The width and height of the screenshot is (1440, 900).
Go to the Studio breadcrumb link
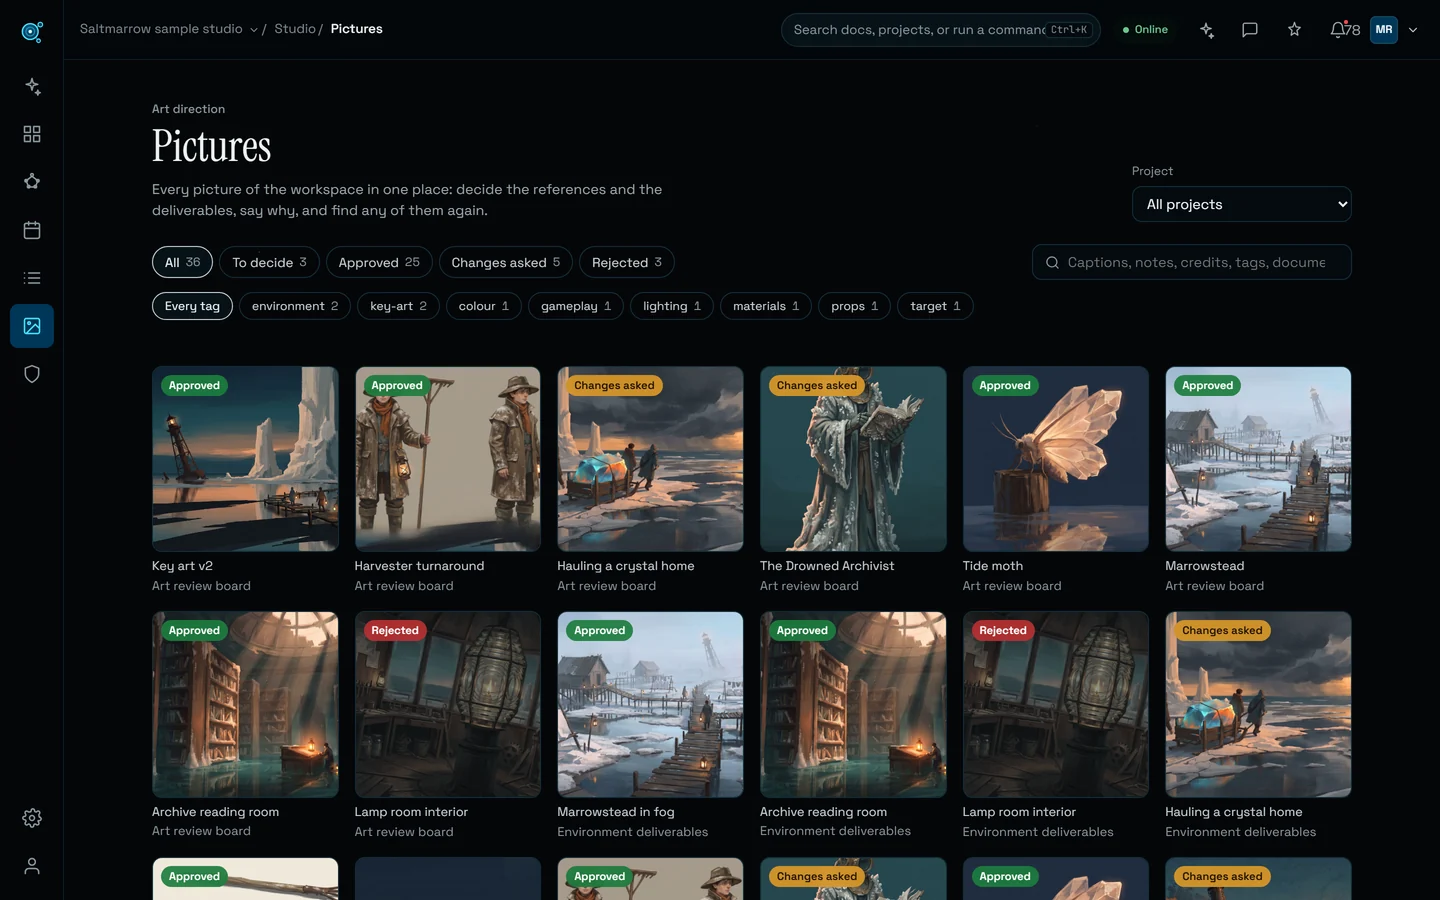pos(295,29)
